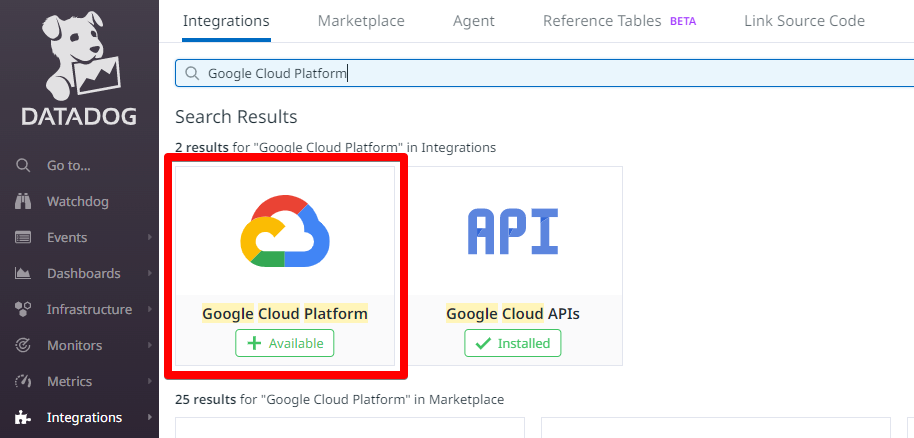Click the Google Cloud logo thumbnail
The image size is (914, 438).
[285, 232]
